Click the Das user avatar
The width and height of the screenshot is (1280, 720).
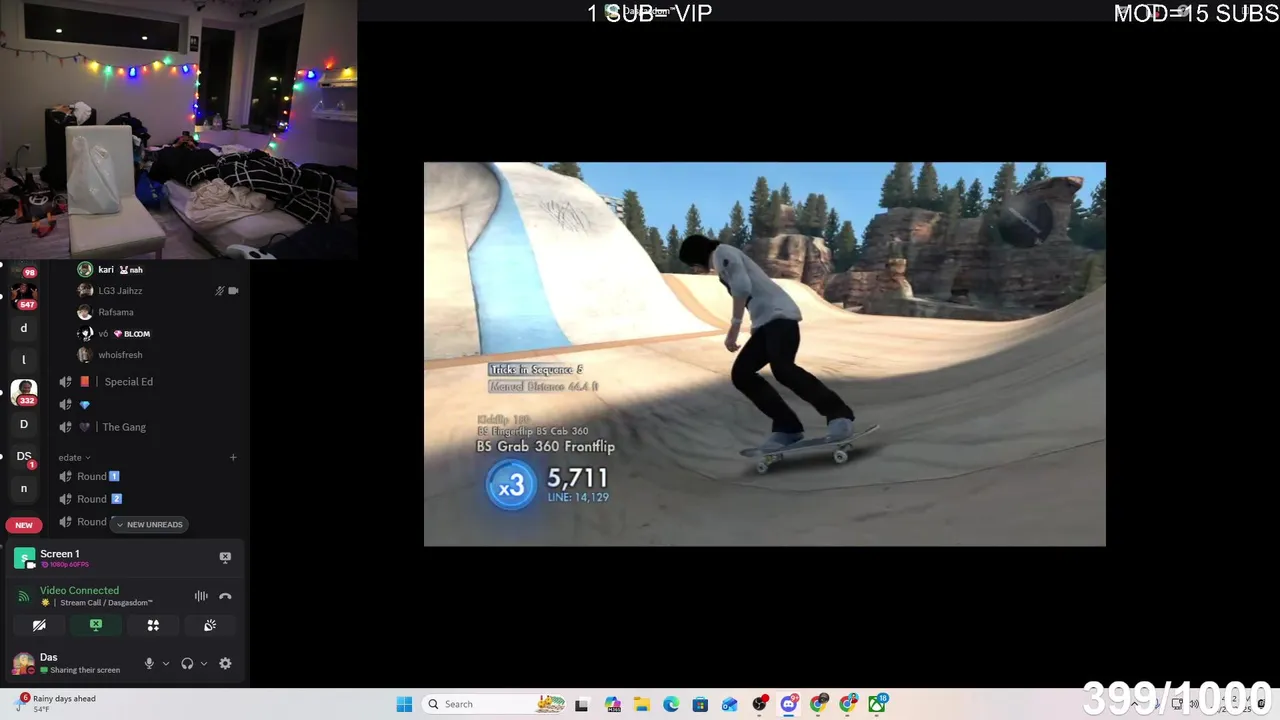22,663
